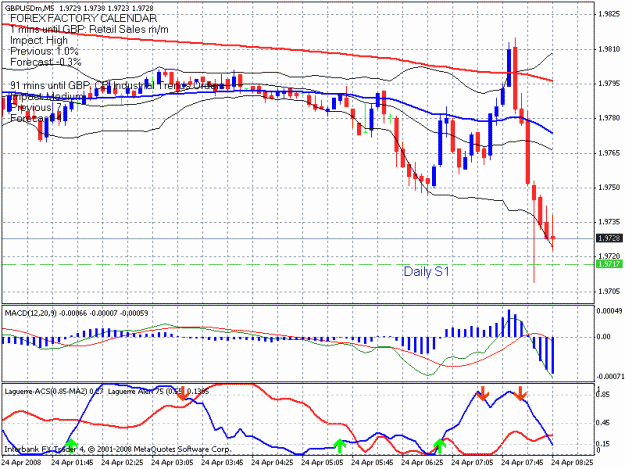The height and width of the screenshot is (469, 625).
Task: Click the green 1.9717 price tag
Action: coord(609,264)
